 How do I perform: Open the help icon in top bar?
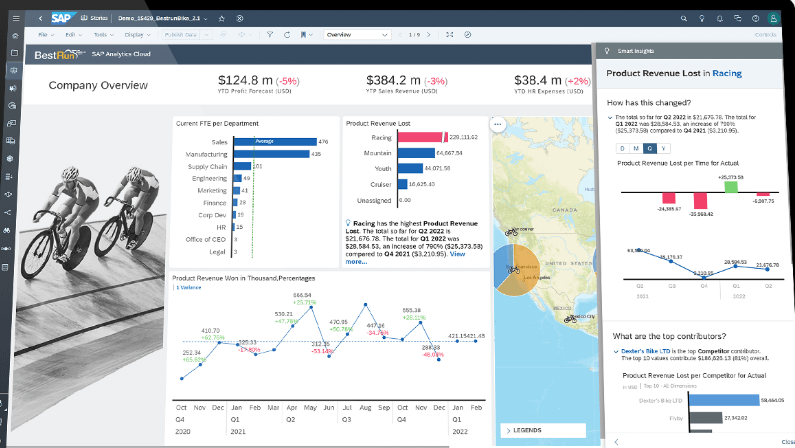pos(755,18)
